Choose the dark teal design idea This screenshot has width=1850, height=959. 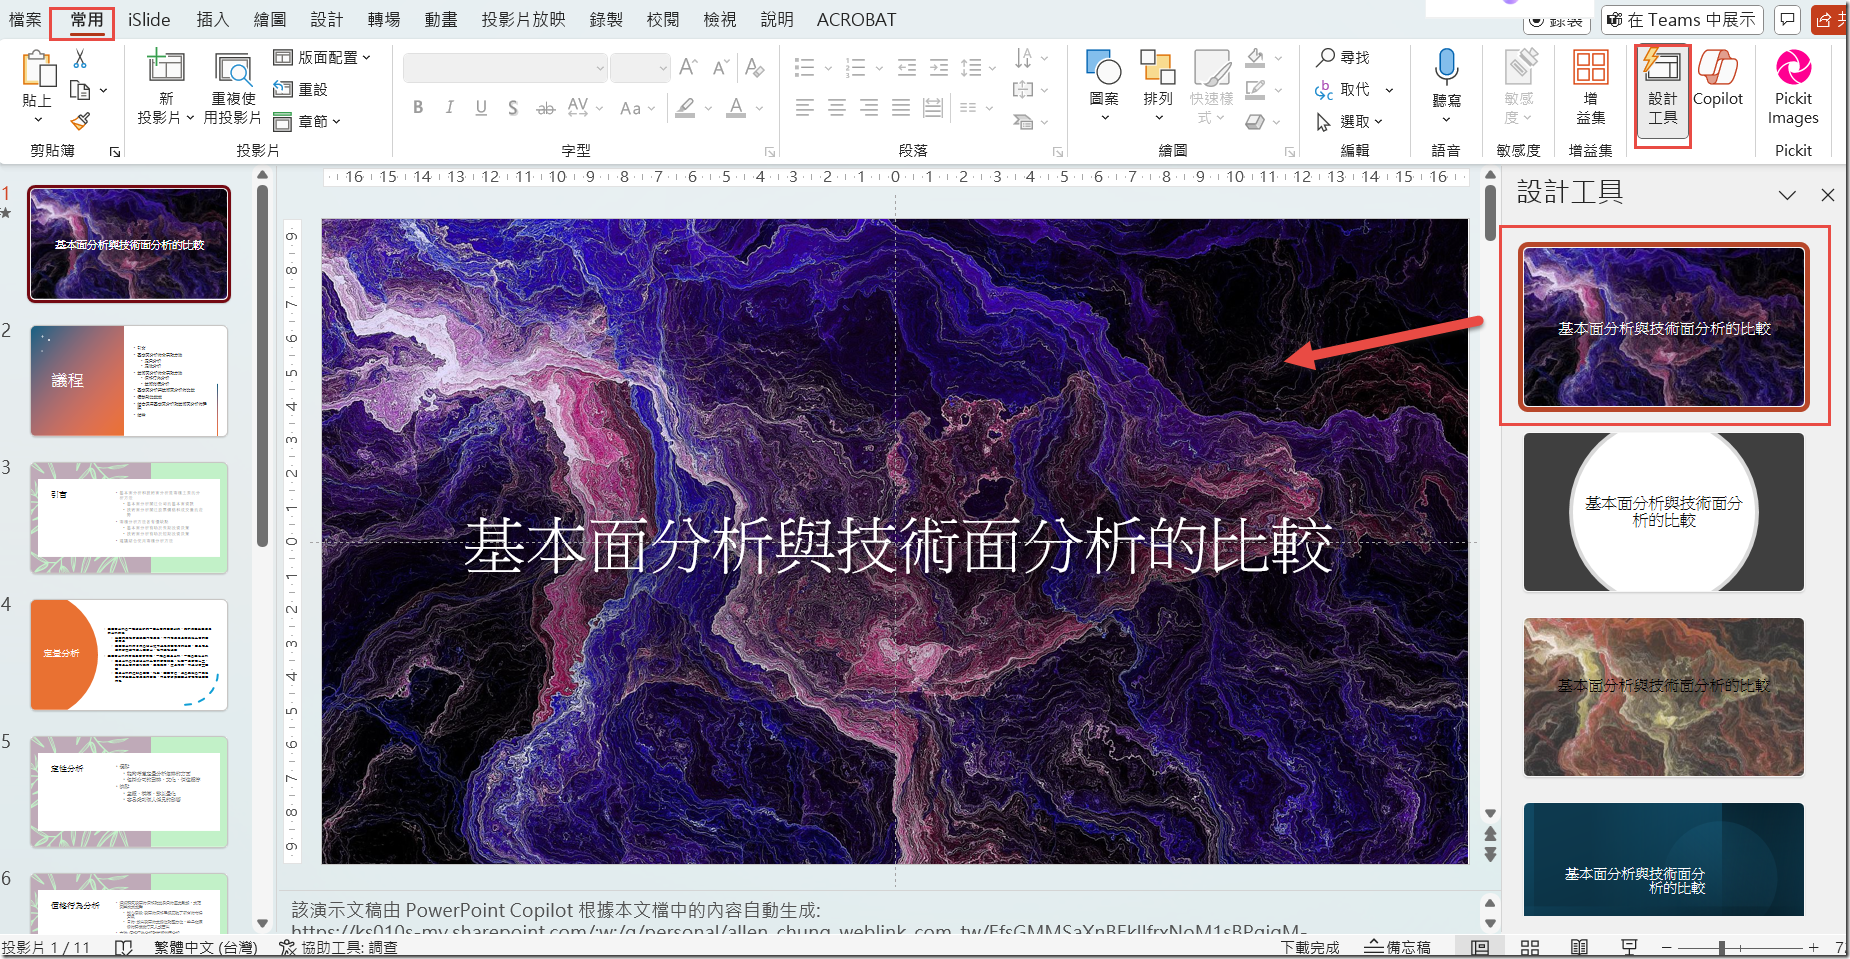pyautogui.click(x=1663, y=859)
